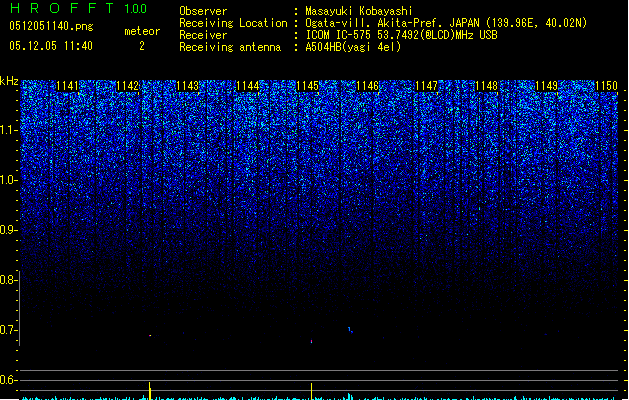Click the 1.0 kHz axis tick label
629x400 pixels.
[x=8, y=180]
